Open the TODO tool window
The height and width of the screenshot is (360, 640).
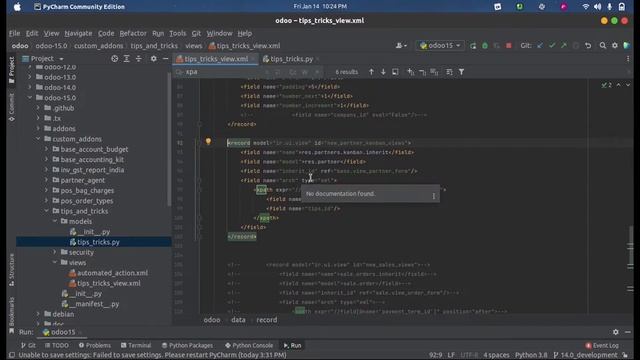point(57,345)
